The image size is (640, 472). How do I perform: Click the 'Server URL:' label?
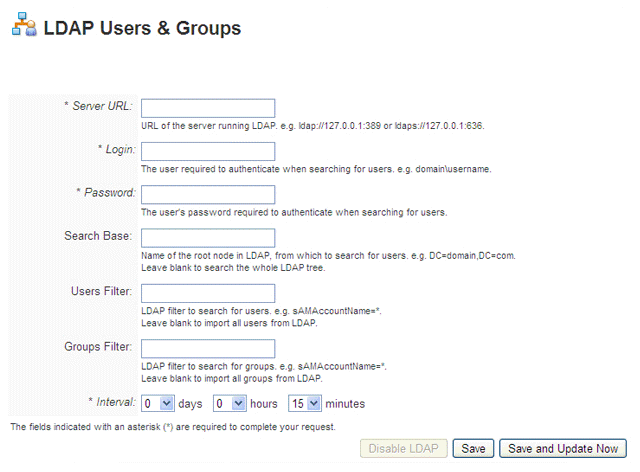point(99,106)
